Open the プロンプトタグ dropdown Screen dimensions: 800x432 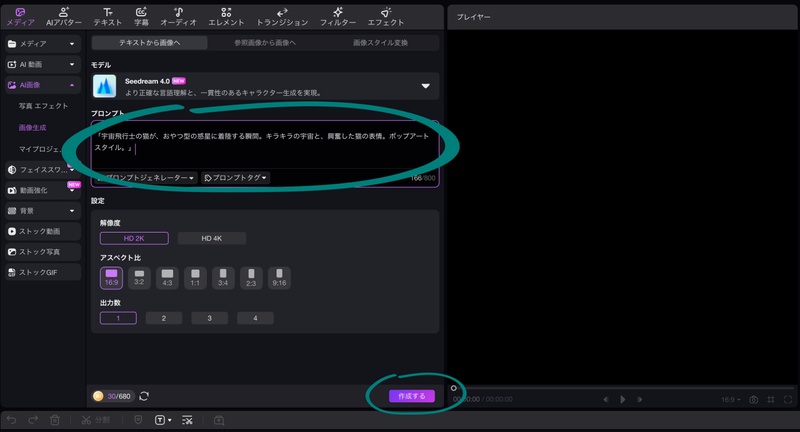236,177
